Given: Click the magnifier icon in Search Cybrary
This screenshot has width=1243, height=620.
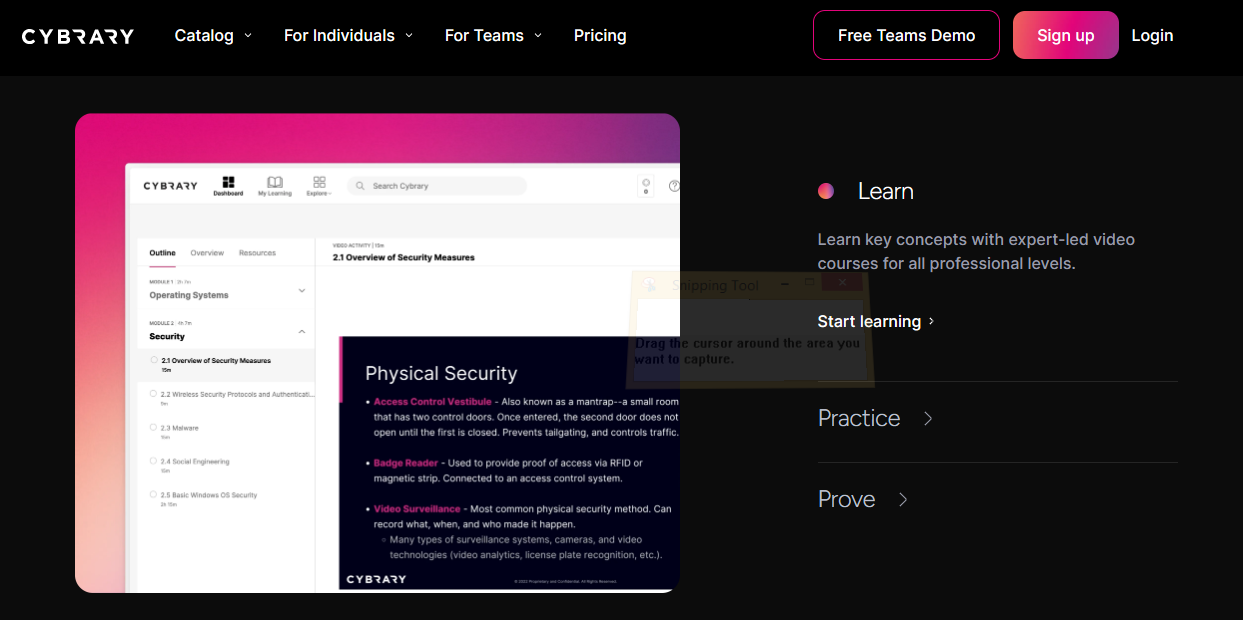Looking at the screenshot, I should [360, 186].
